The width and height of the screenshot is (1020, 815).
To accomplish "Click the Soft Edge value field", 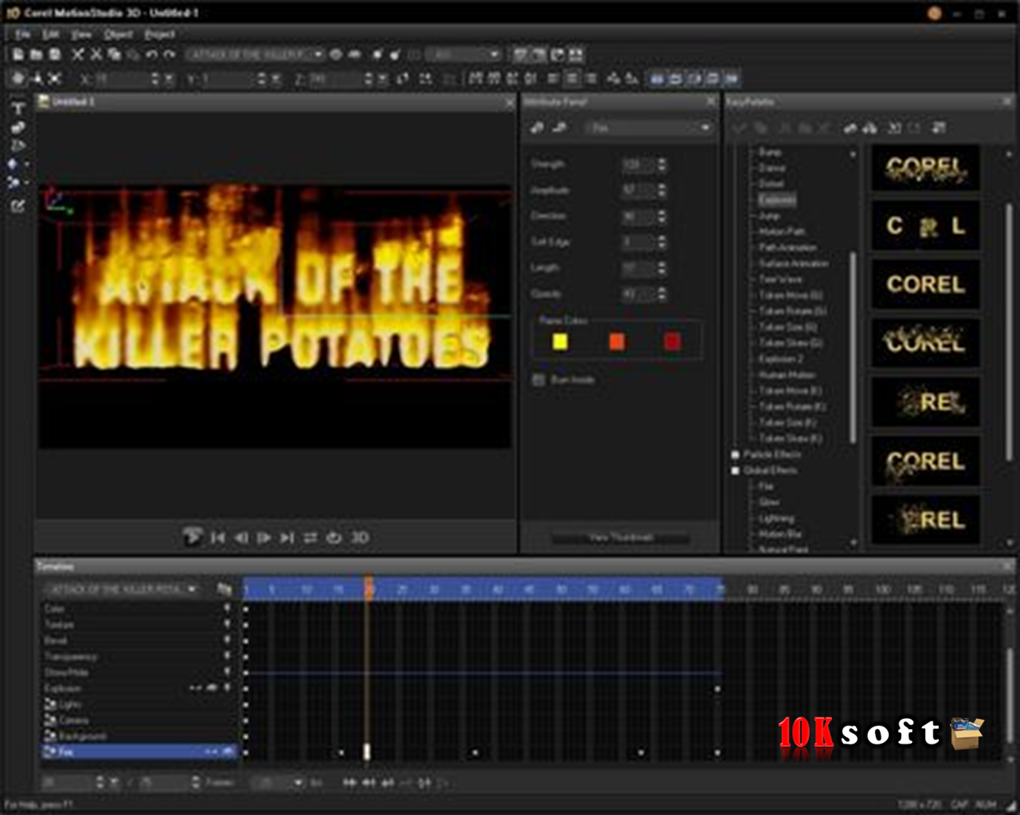I will point(638,242).
